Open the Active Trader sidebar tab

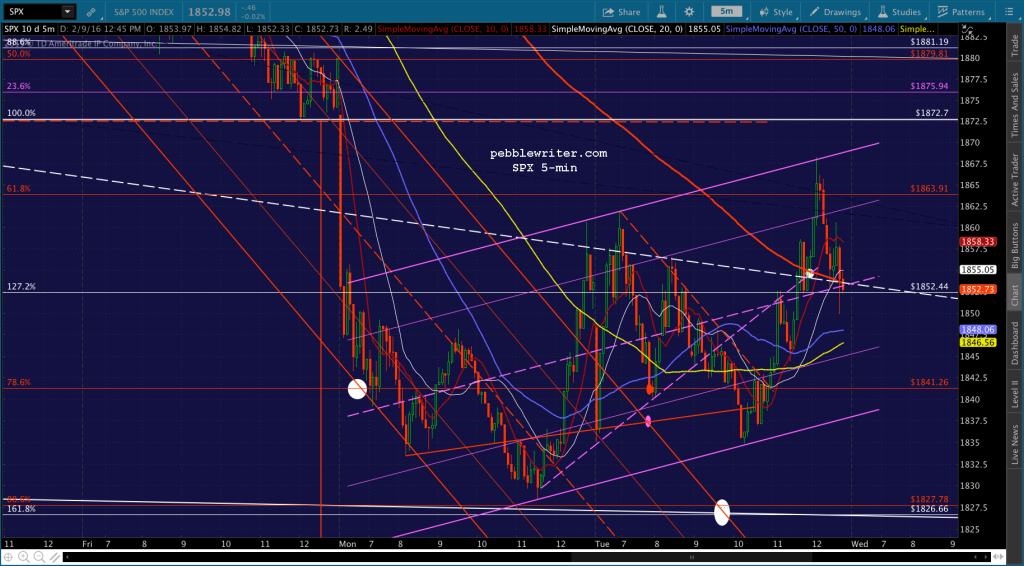tap(1015, 180)
